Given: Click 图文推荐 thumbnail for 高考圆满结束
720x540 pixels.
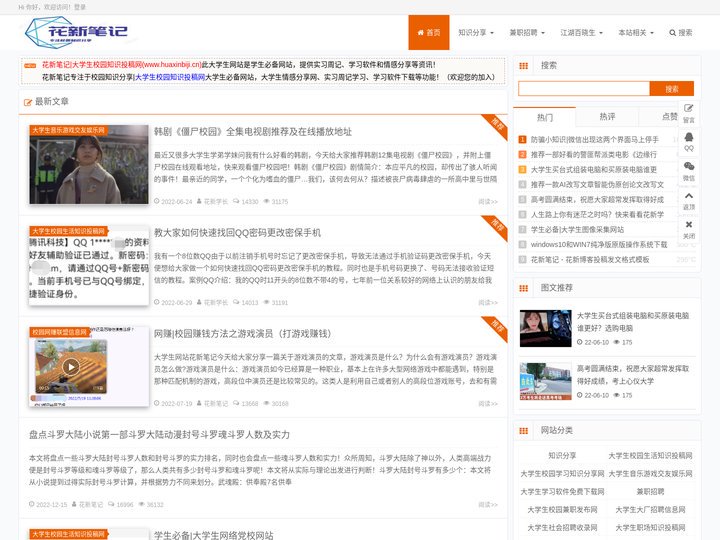Looking at the screenshot, I should click(546, 381).
